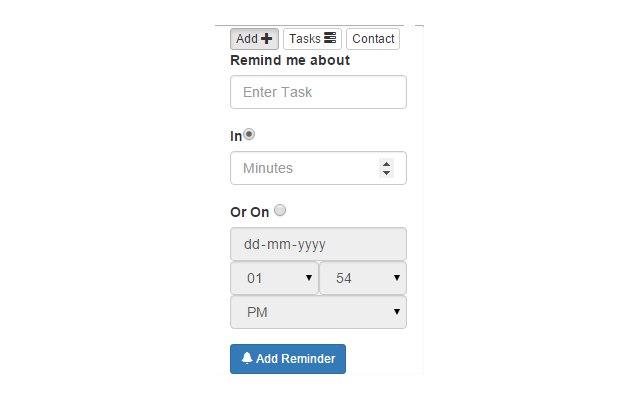Expand the AM/PM dropdown
Viewport: 640px width, 400px height.
click(318, 312)
